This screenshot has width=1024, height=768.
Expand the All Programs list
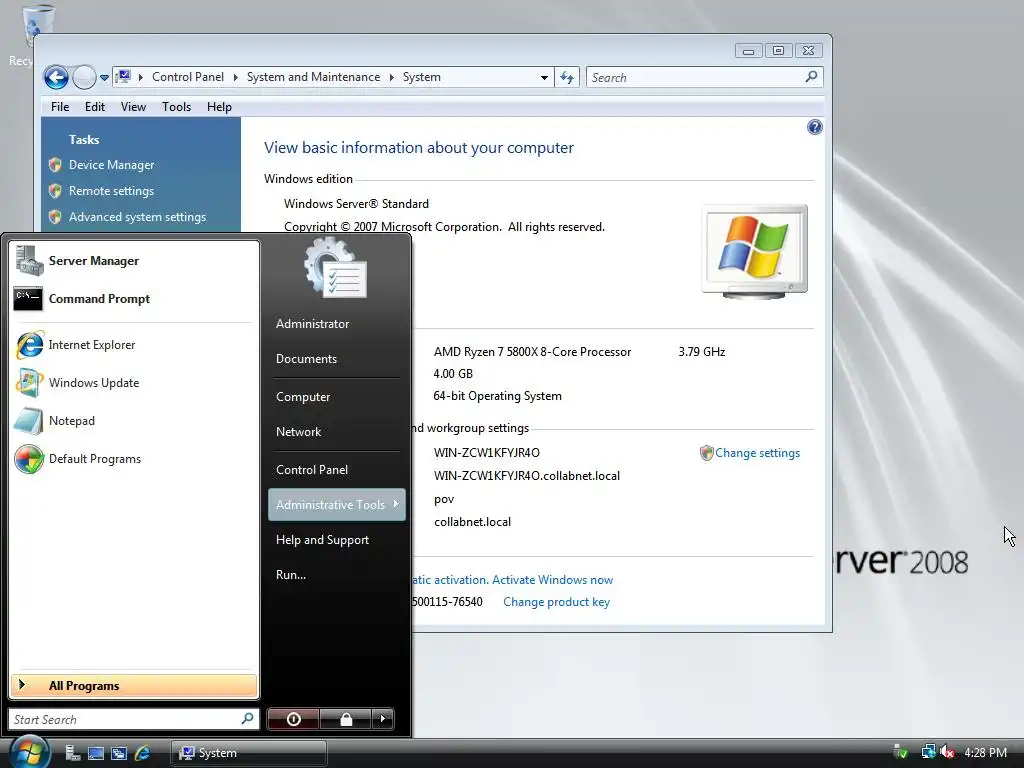click(134, 686)
